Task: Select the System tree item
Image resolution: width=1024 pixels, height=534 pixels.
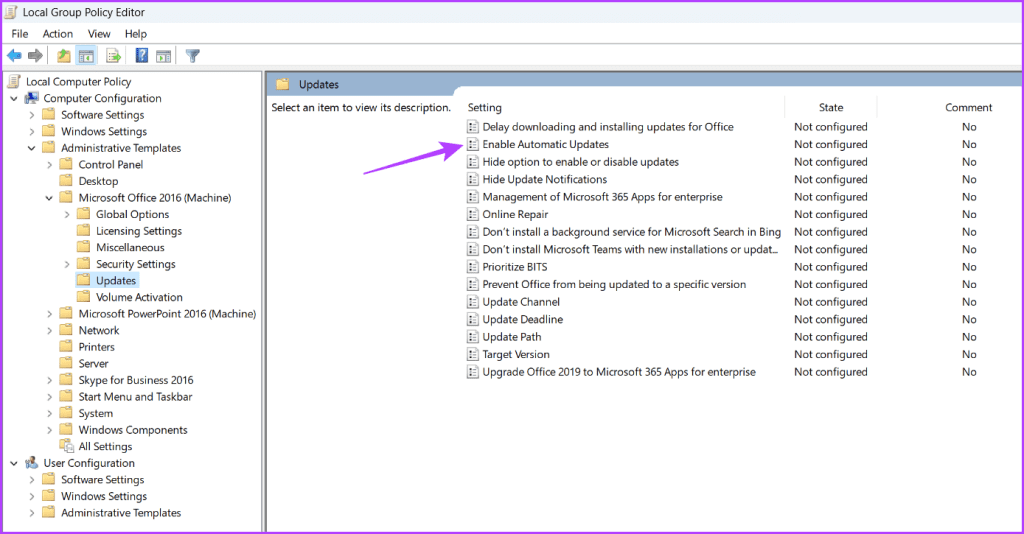Action: tap(95, 413)
